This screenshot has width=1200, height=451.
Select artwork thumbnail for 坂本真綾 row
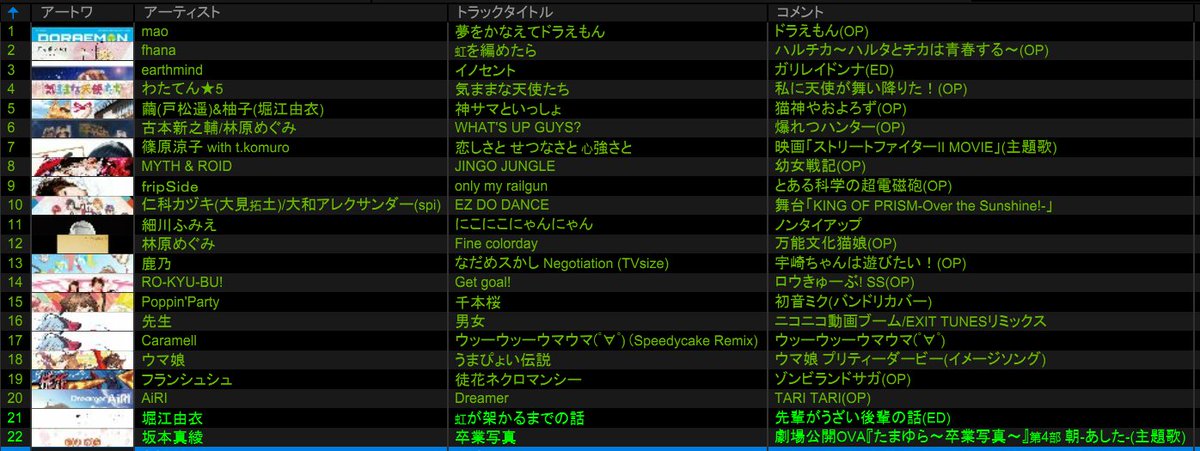[84, 437]
